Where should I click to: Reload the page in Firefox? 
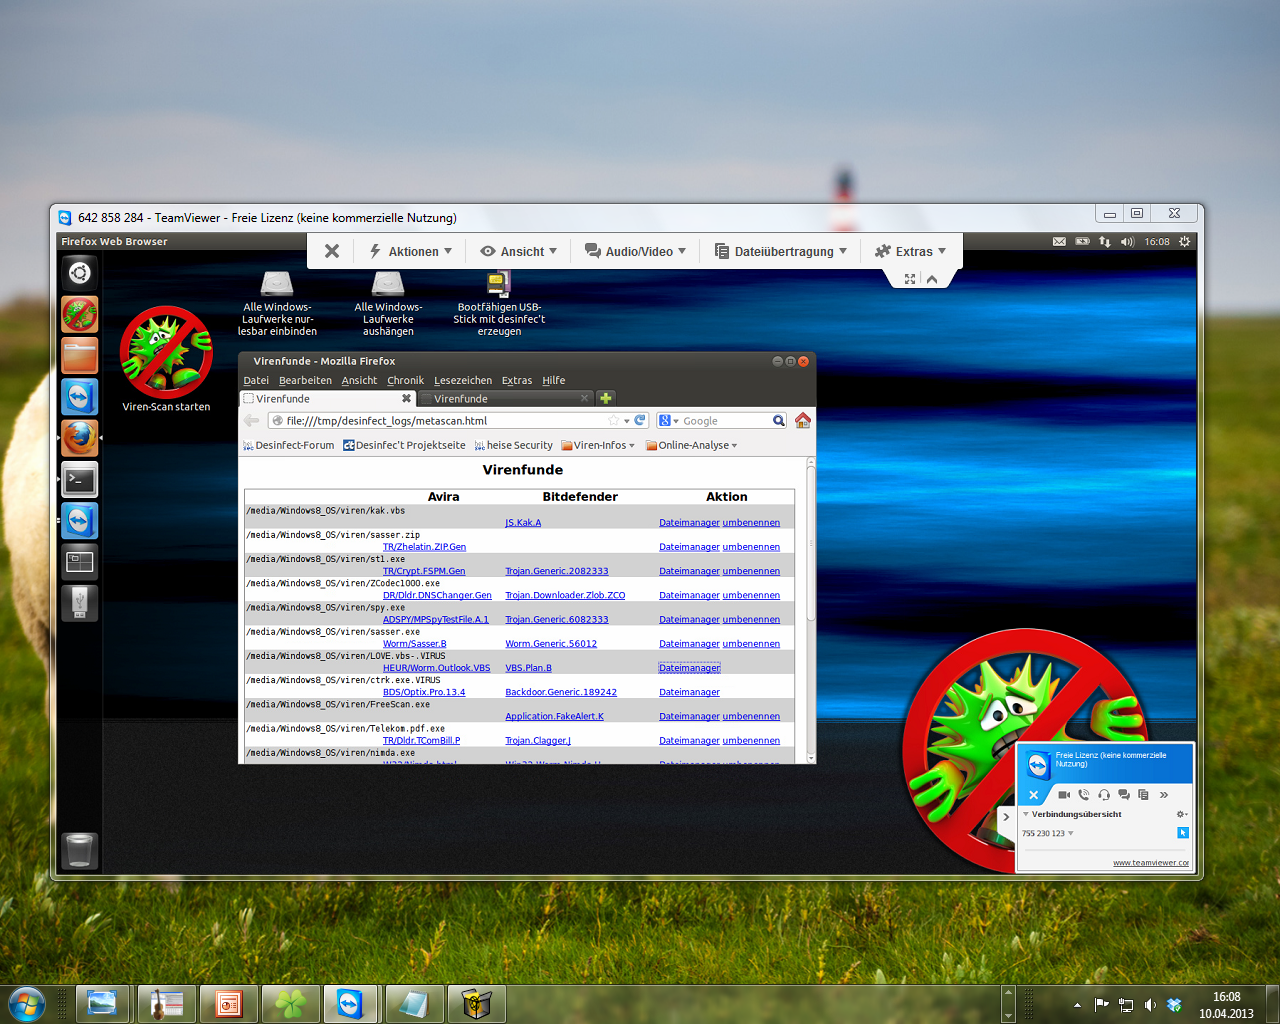pos(640,421)
